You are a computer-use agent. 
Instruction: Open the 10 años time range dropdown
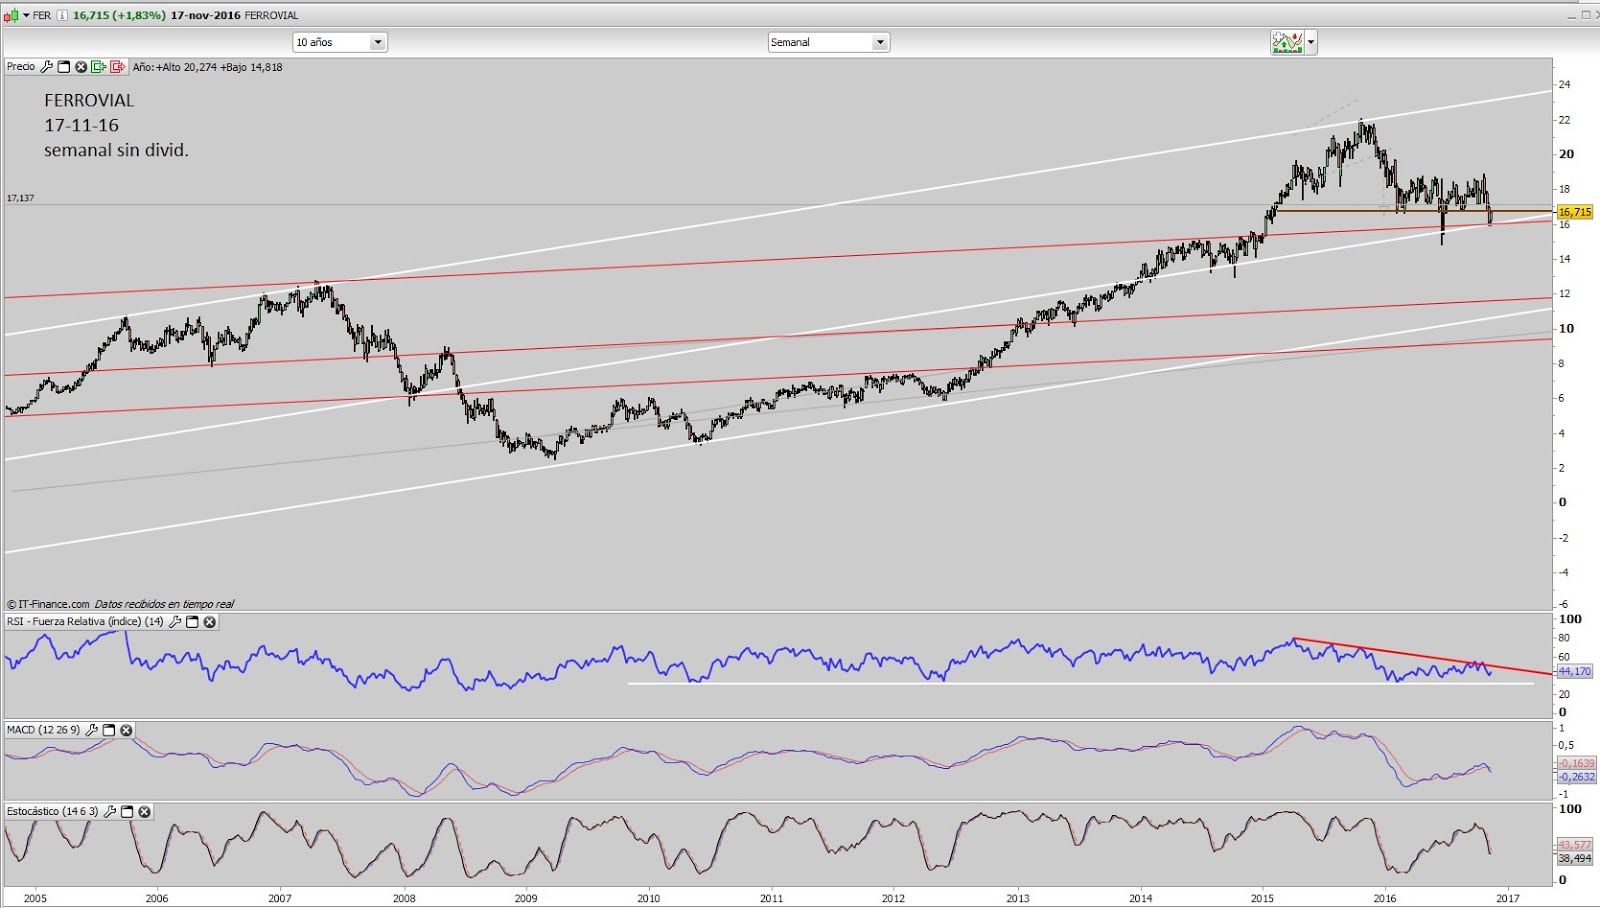(340, 42)
